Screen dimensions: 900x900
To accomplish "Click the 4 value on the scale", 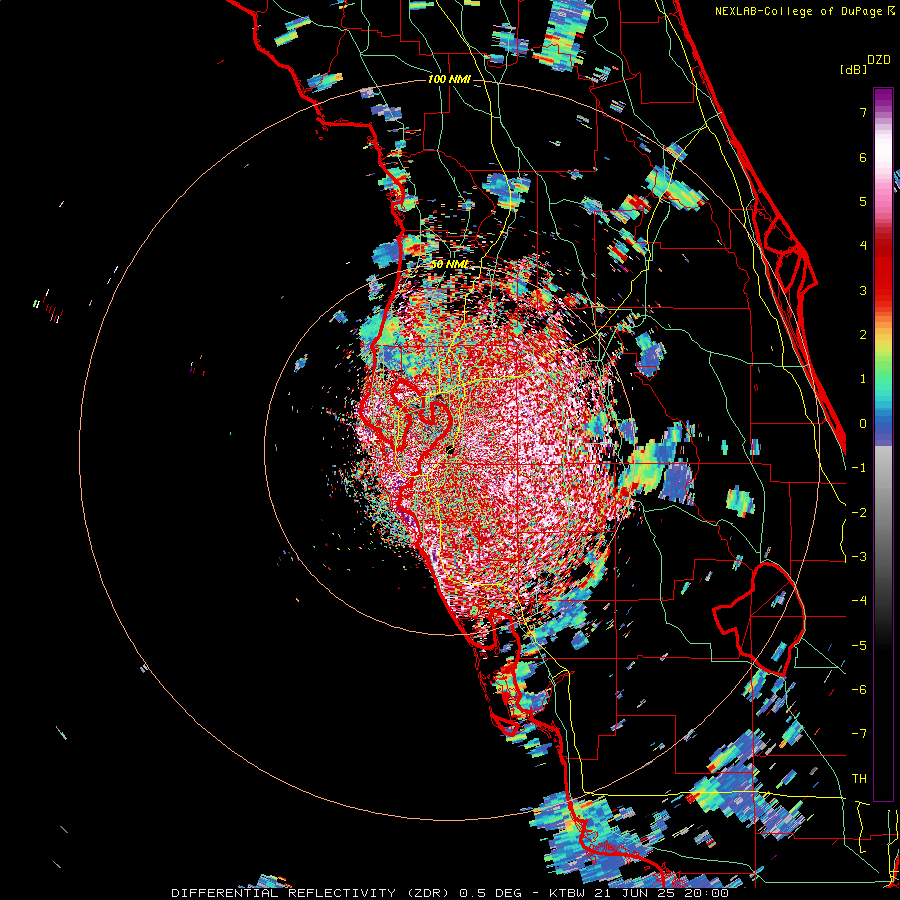I will pyautogui.click(x=863, y=246).
